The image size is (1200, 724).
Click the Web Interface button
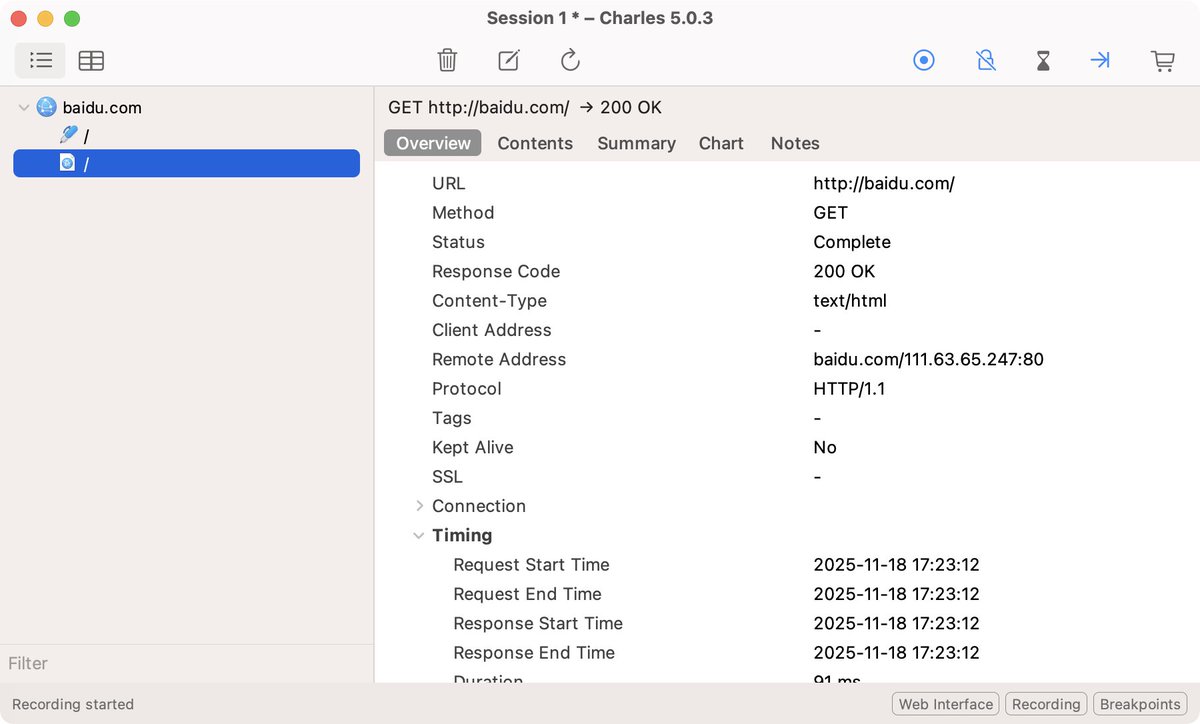click(946, 704)
